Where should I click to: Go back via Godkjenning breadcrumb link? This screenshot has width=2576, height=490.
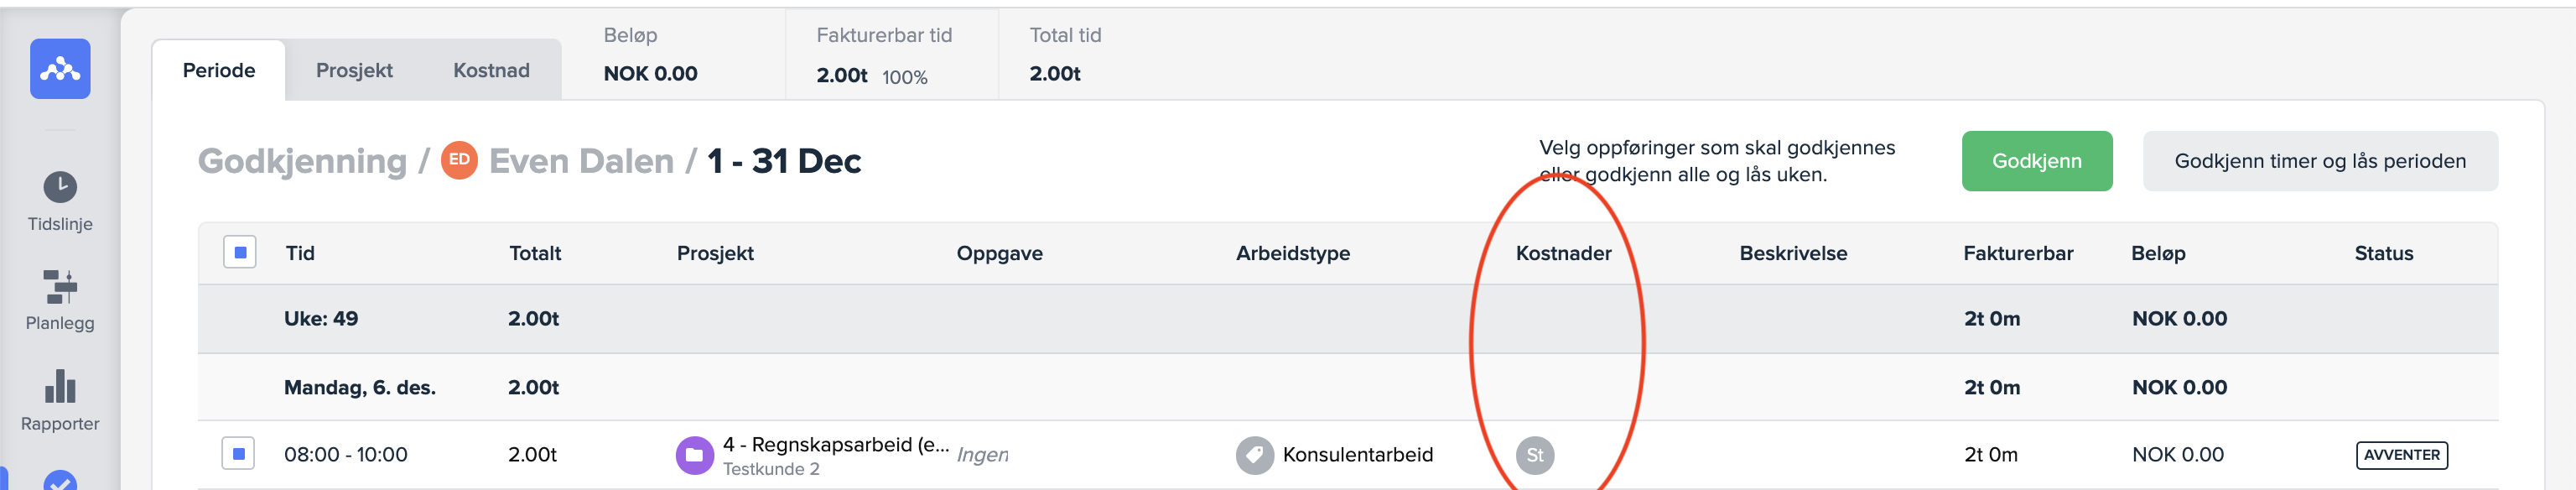[x=302, y=161]
